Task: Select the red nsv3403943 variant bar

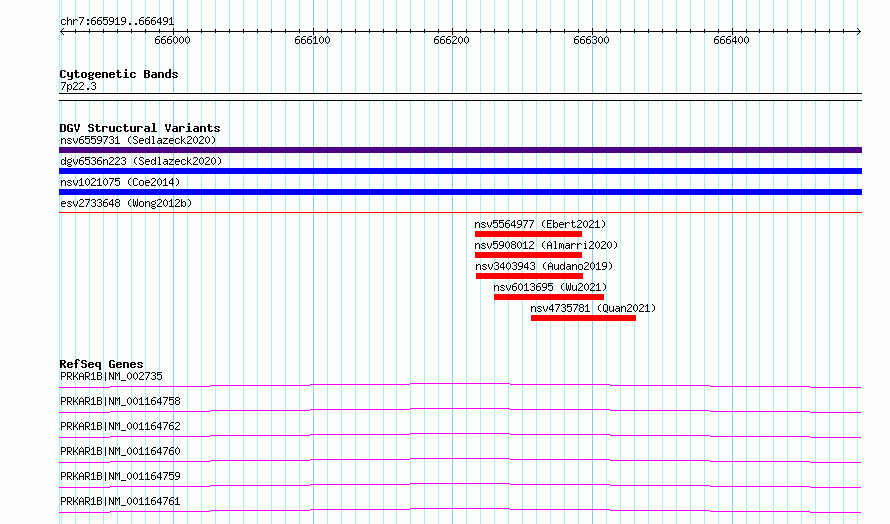Action: coord(530,276)
